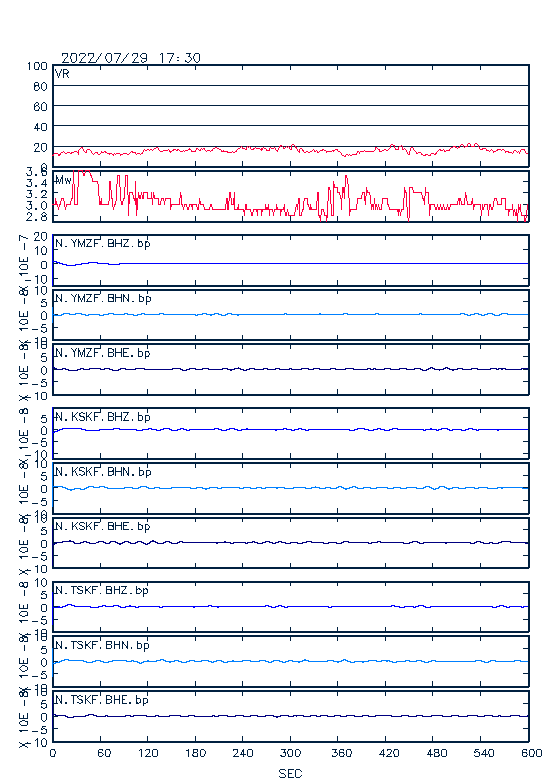Click the Mw panel label
This screenshot has height=781, width=554.
point(63,180)
